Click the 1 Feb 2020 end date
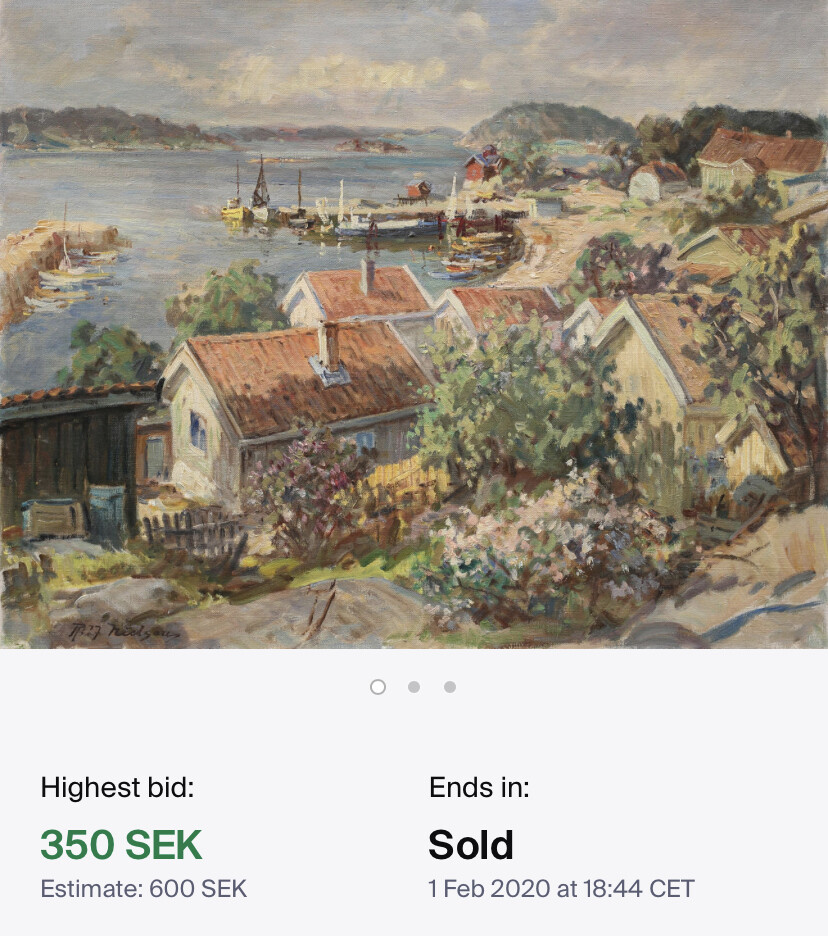Screen dimensions: 828x936 [x=561, y=888]
